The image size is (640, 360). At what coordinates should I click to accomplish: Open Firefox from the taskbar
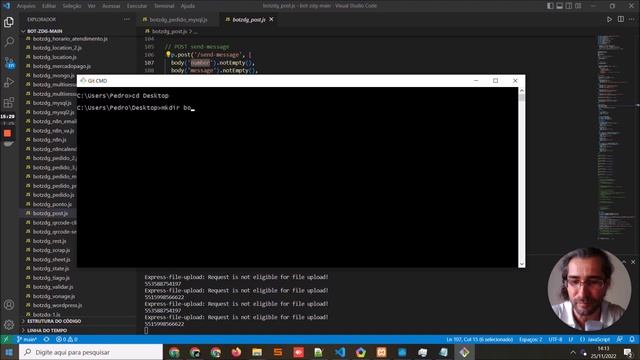(x=236, y=352)
